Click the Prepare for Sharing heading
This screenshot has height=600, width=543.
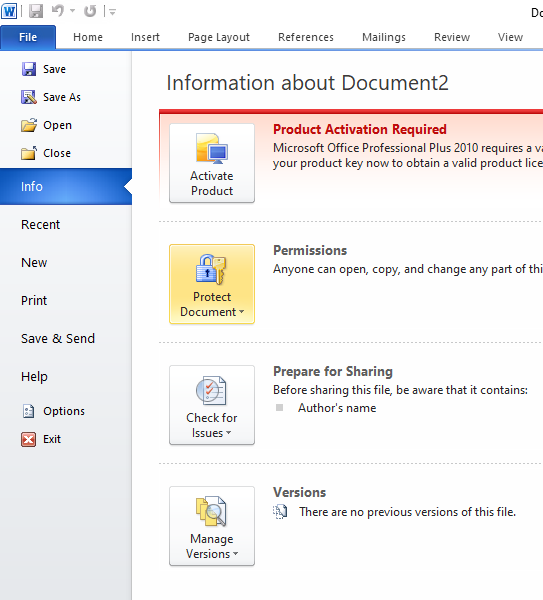tap(333, 371)
